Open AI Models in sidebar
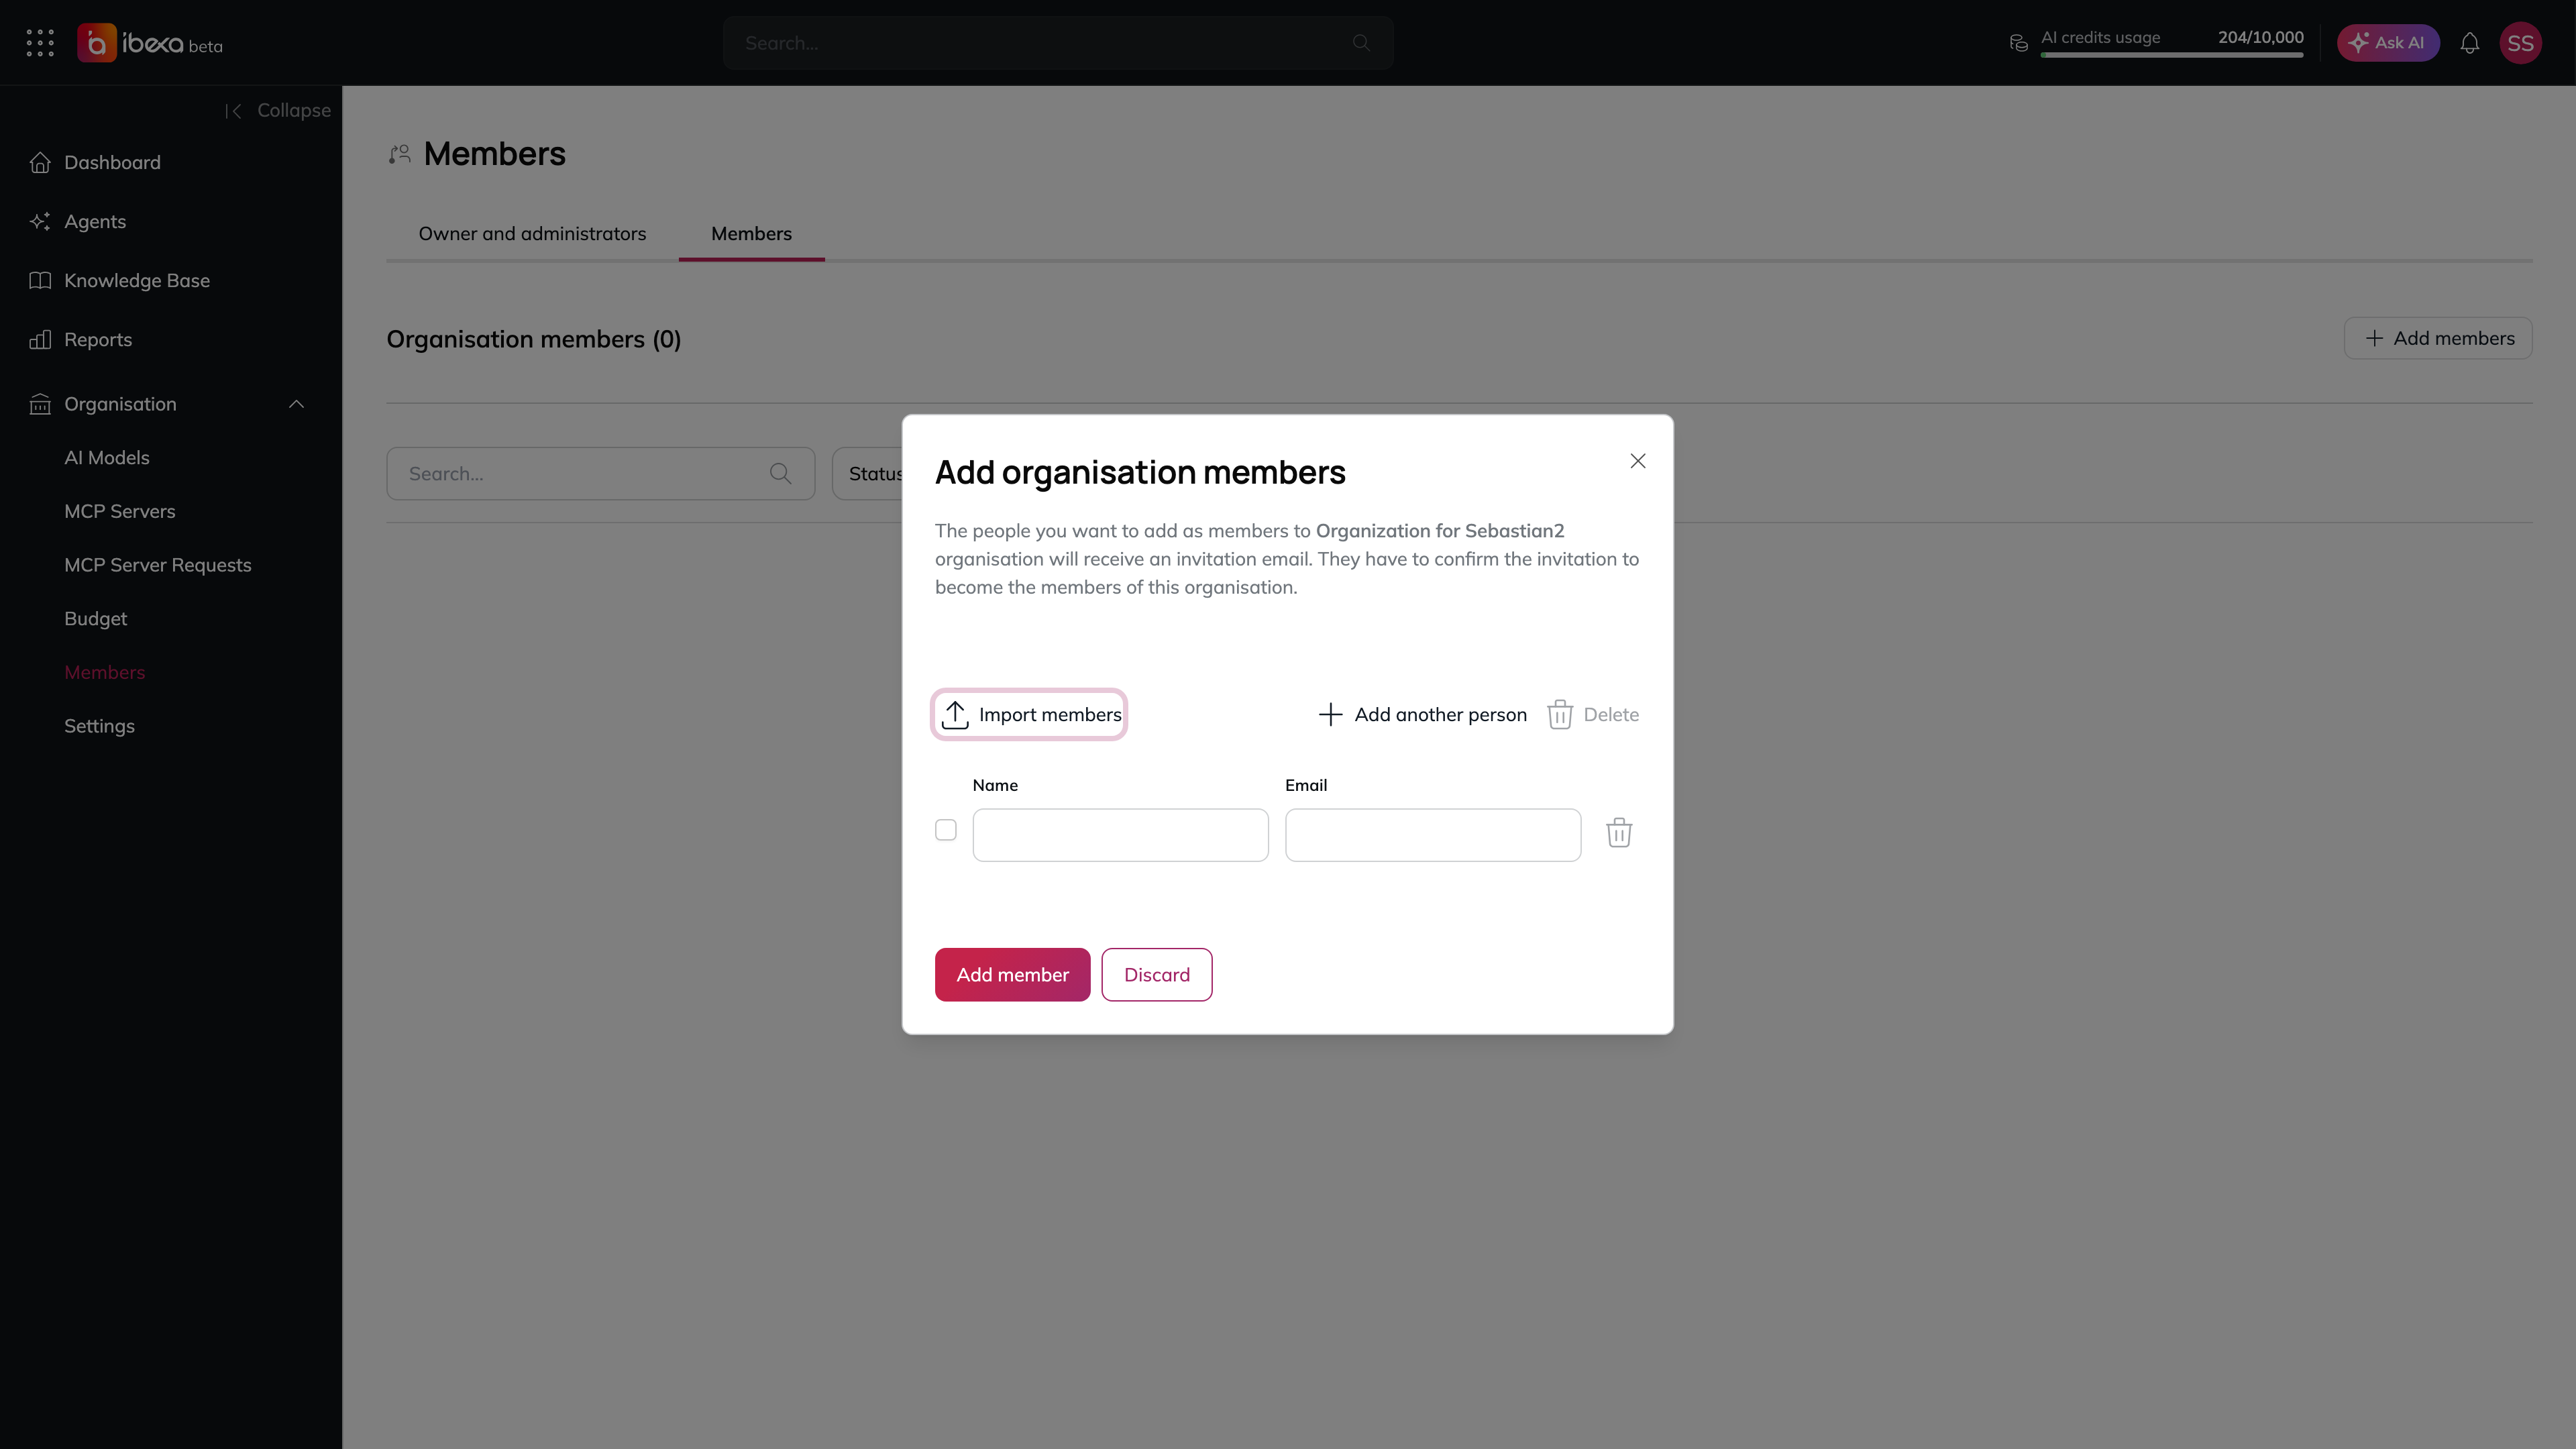Image resolution: width=2576 pixels, height=1449 pixels. tap(107, 458)
